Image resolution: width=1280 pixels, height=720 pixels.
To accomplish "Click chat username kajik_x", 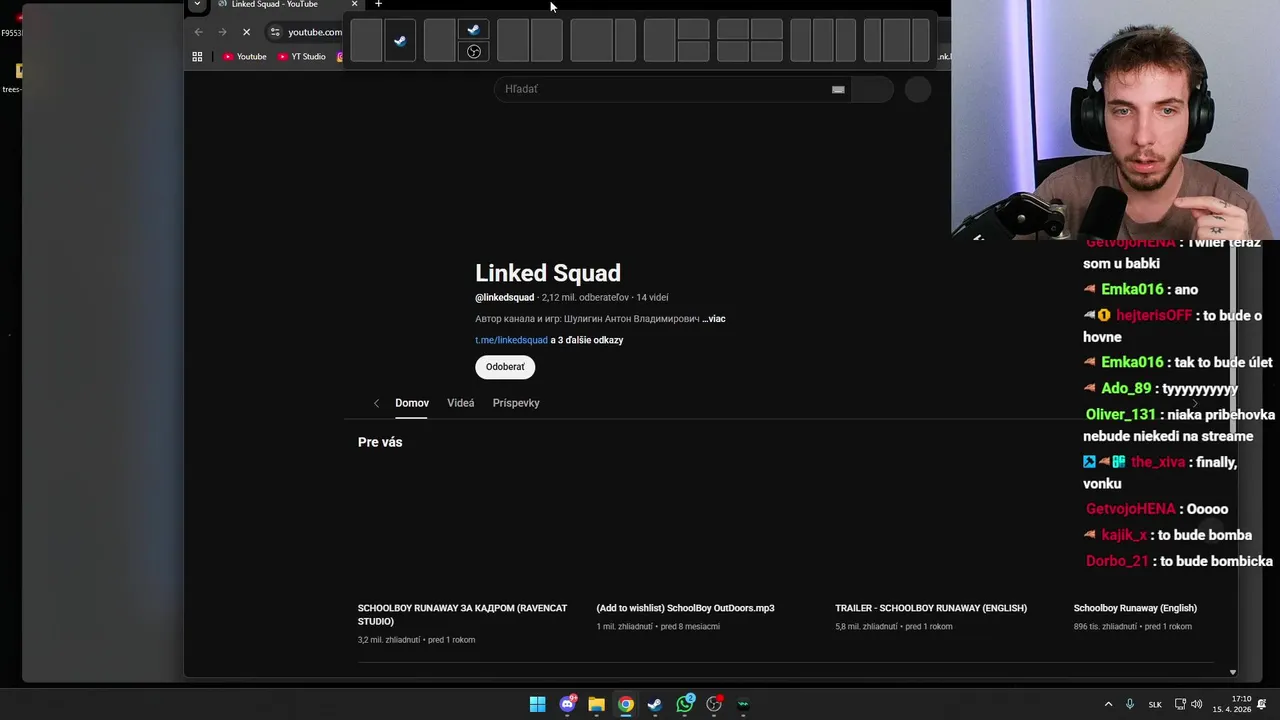I will tap(1124, 535).
